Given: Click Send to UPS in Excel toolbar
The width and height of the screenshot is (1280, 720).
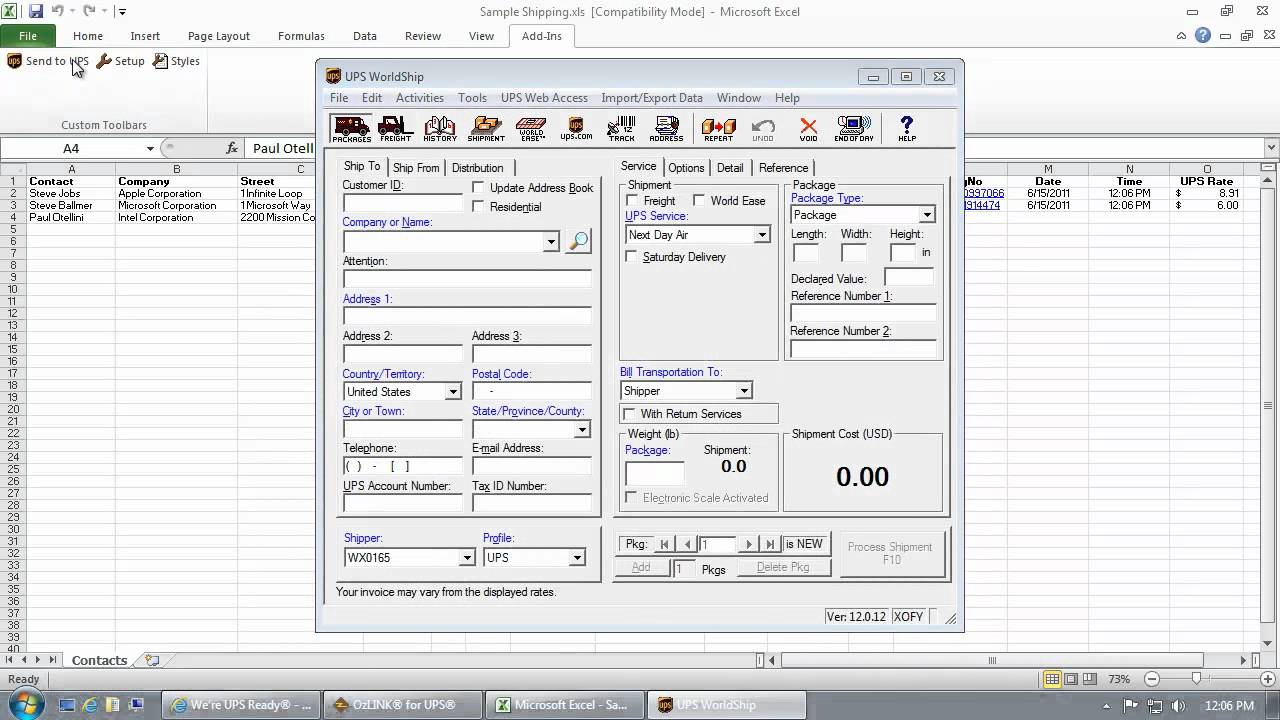Looking at the screenshot, I should point(48,61).
